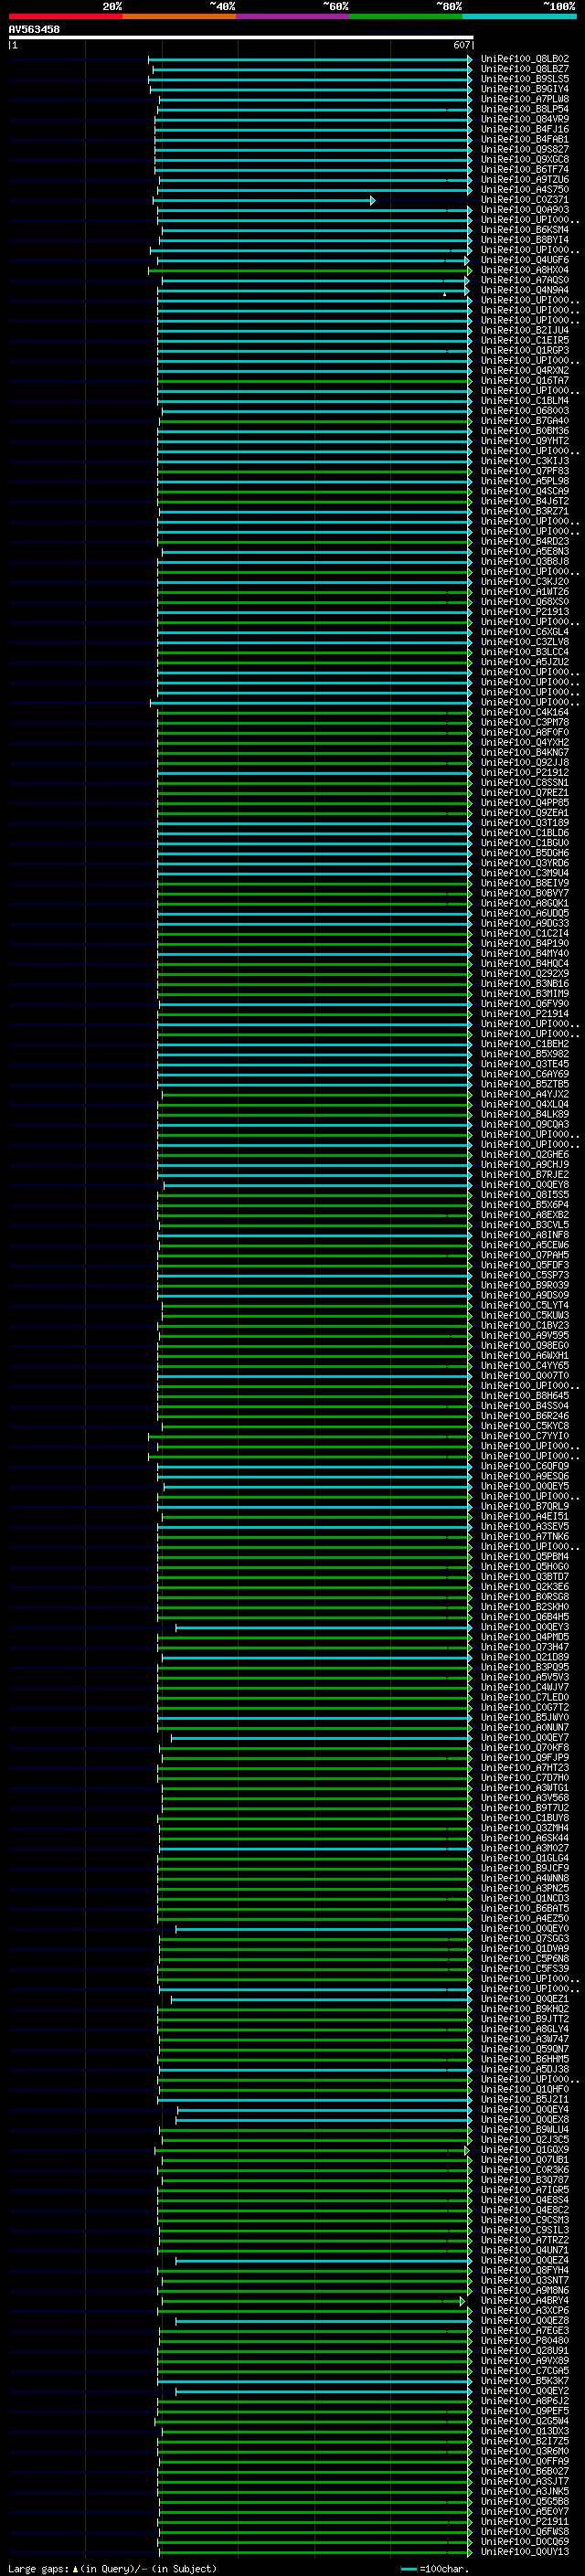The image size is (585, 2576).
Task: Click the yellow triangle in Large gaps legend
Action: [75, 2568]
